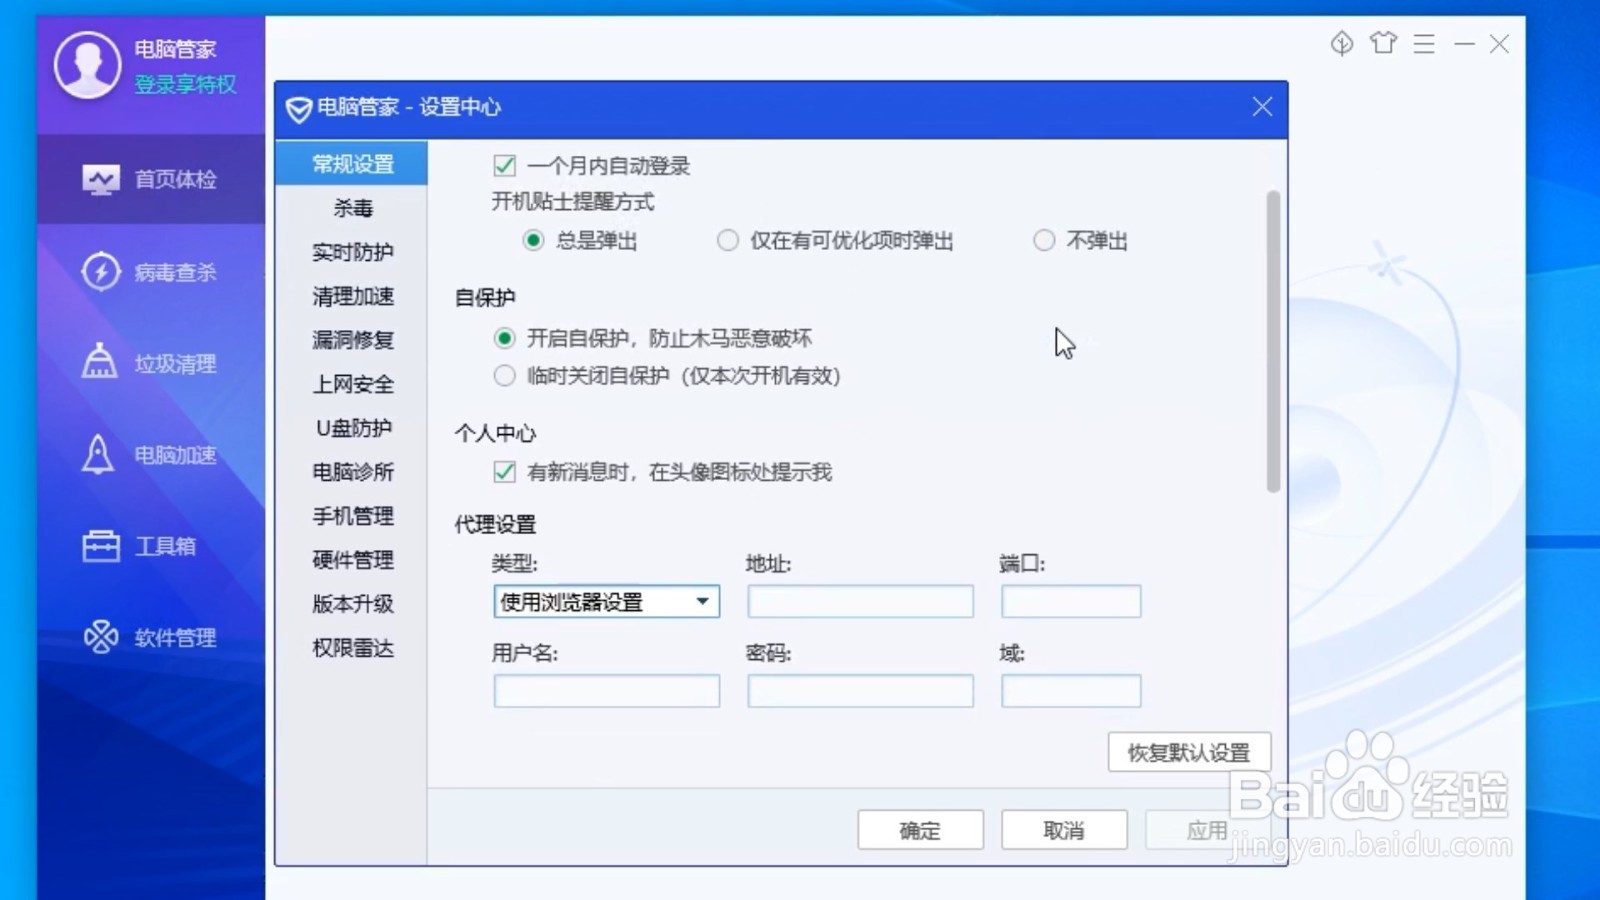Switch to 电脑诊所 settings tab
This screenshot has width=1600, height=900.
[x=352, y=472]
